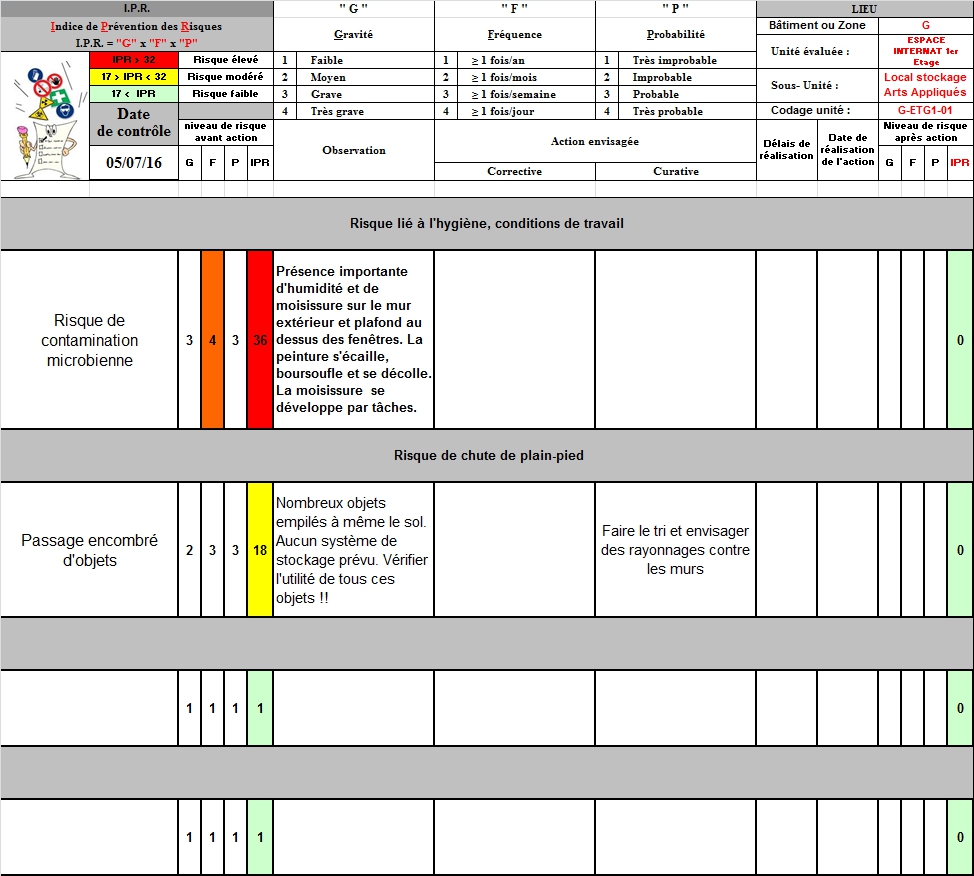
Task: Select the hygiene risk section header row
Action: coord(486,223)
